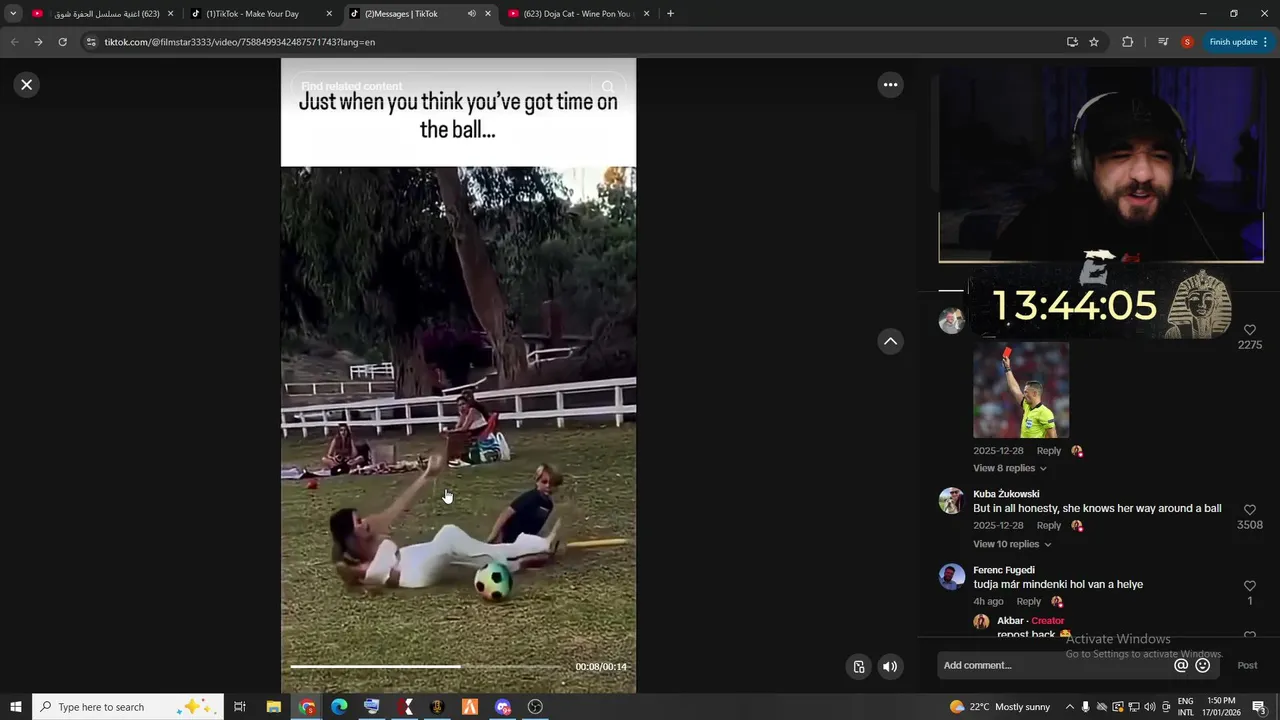This screenshot has height=720, width=1280.
Task: Close the Messages | TikTok tab
Action: tap(488, 14)
